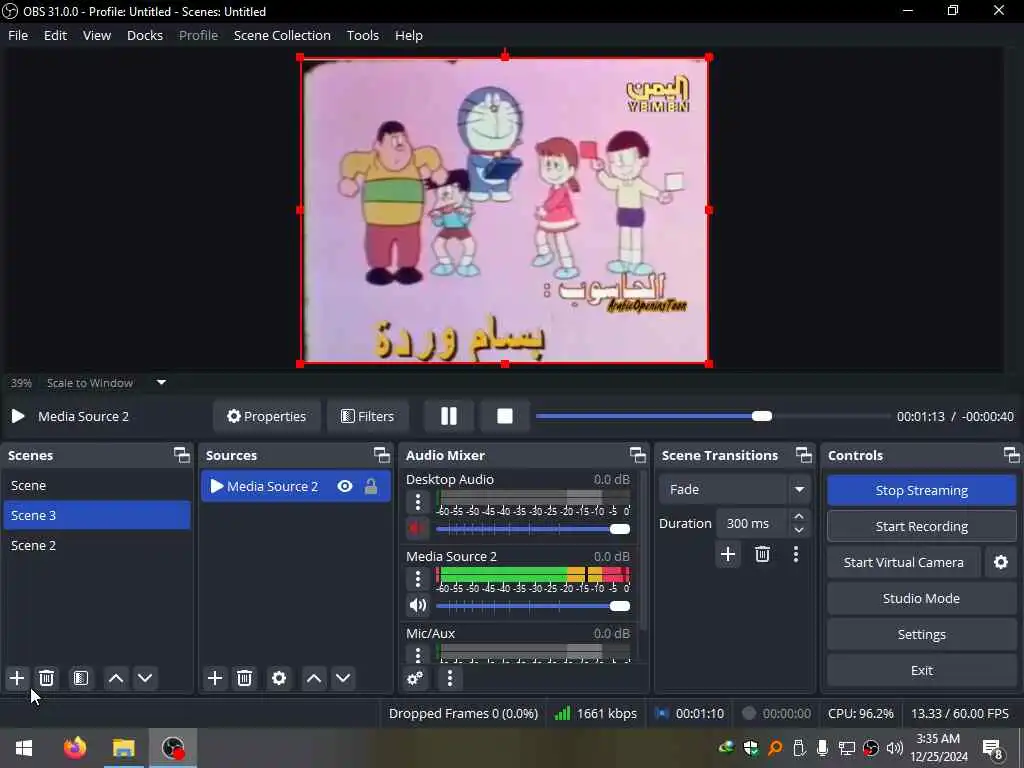Adjust Desktop Audio volume slider handle

(620, 528)
